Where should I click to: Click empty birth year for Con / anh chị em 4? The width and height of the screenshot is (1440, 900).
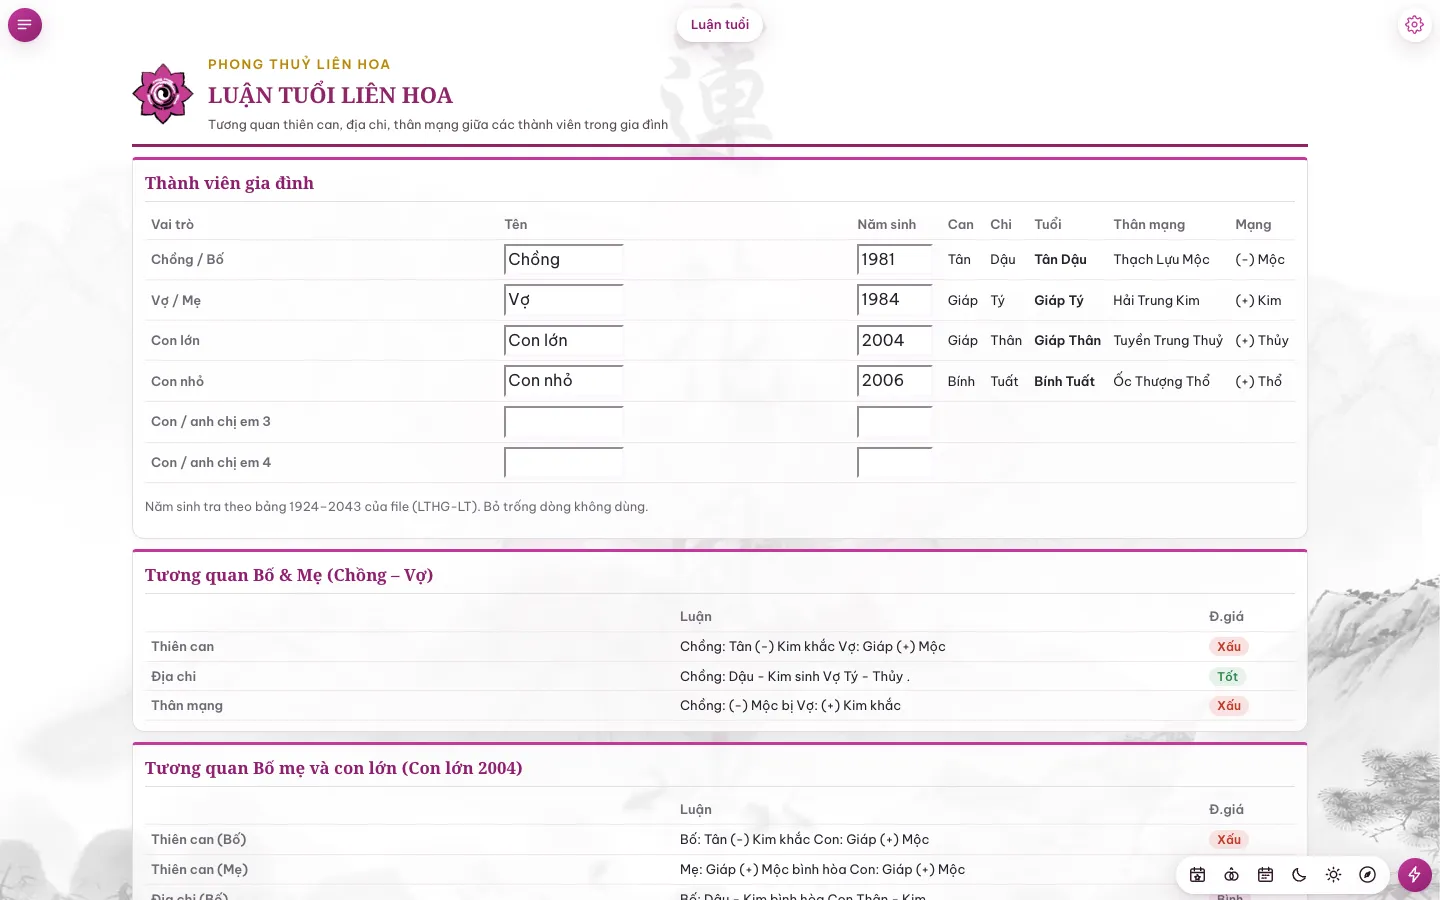coord(895,463)
